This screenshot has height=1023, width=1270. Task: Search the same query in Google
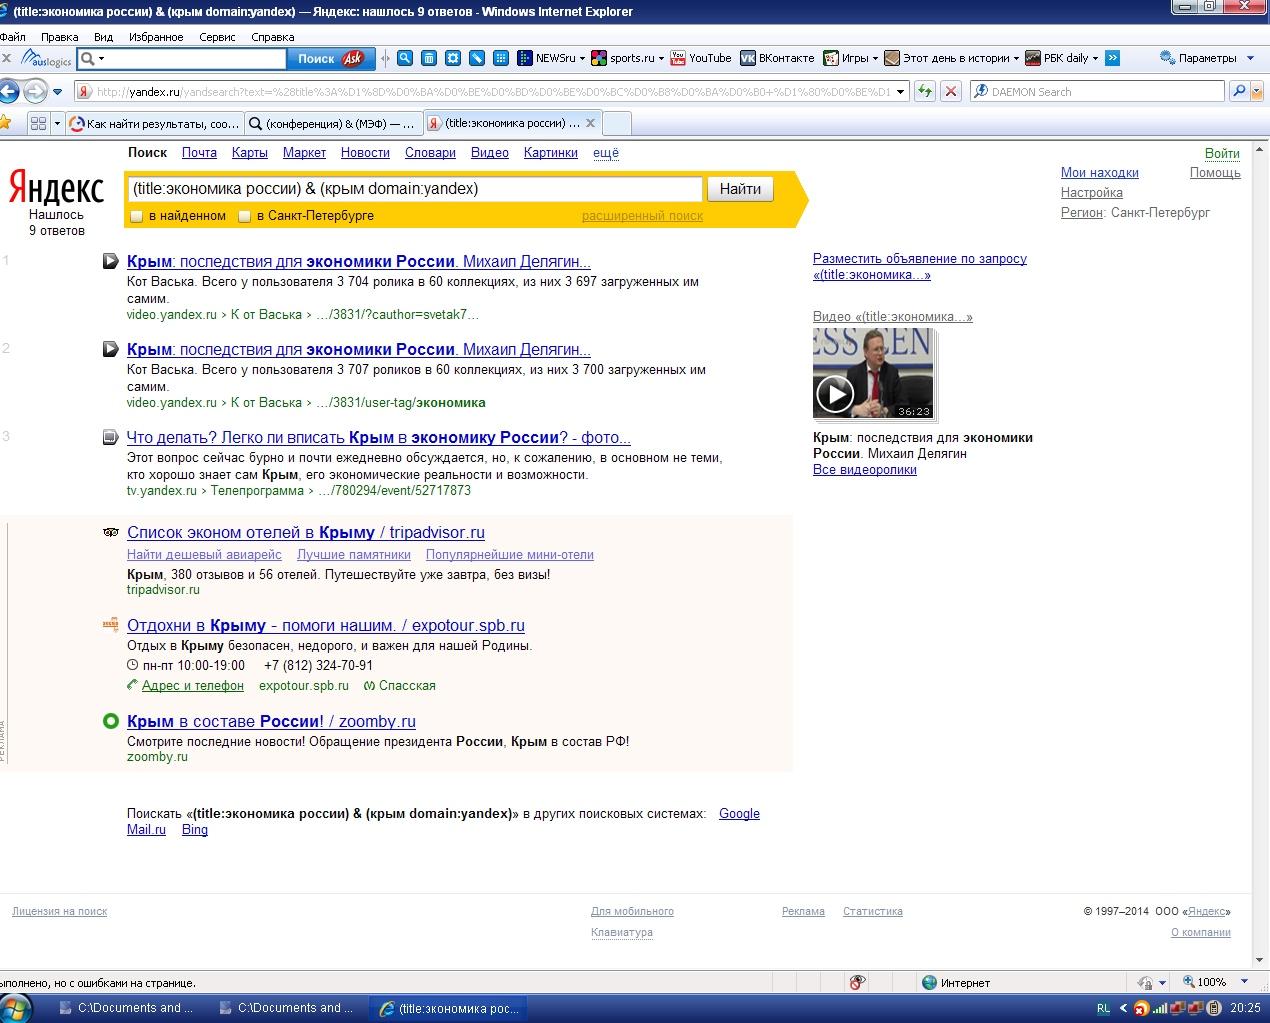(739, 814)
